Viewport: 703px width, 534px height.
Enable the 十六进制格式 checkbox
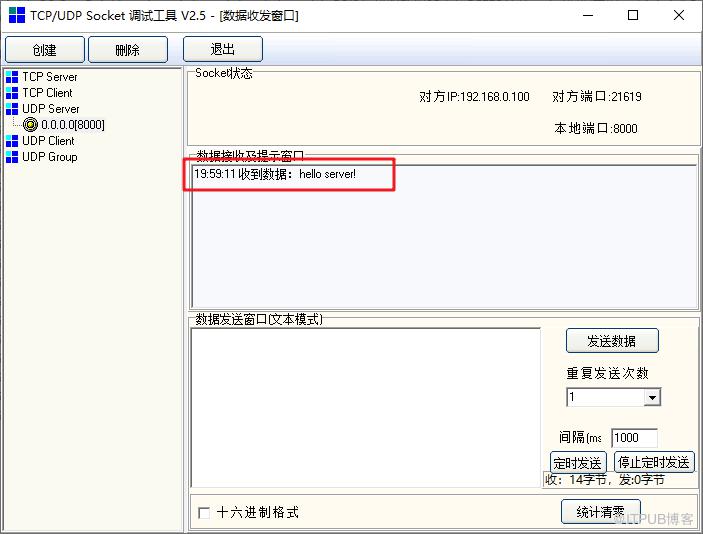point(204,512)
